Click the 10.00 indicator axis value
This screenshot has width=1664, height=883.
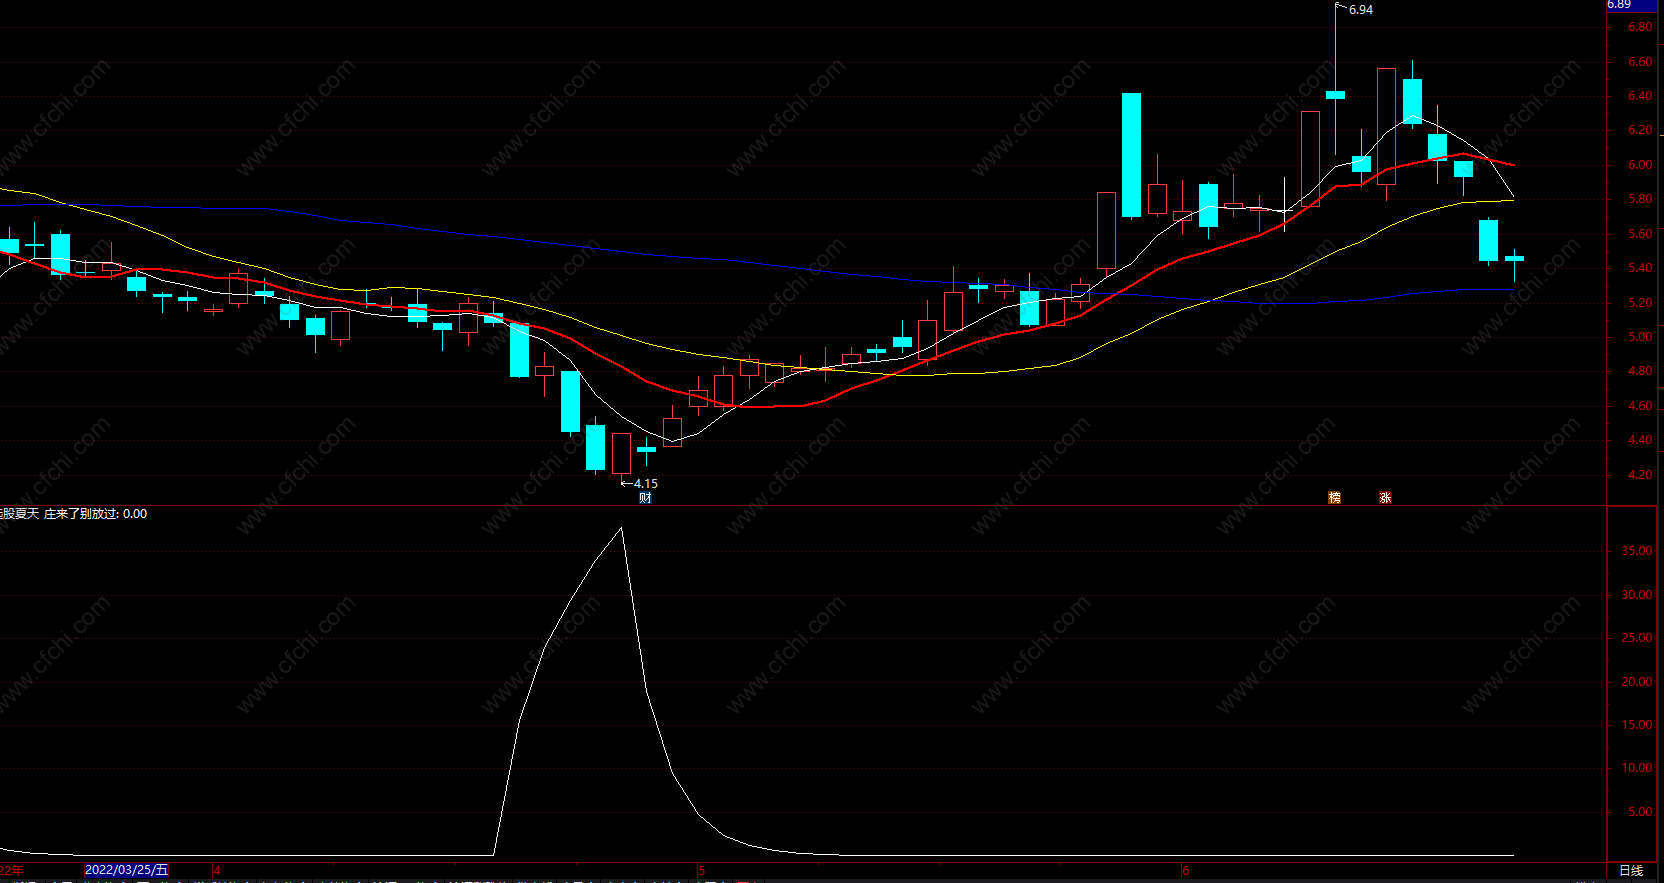(1637, 768)
